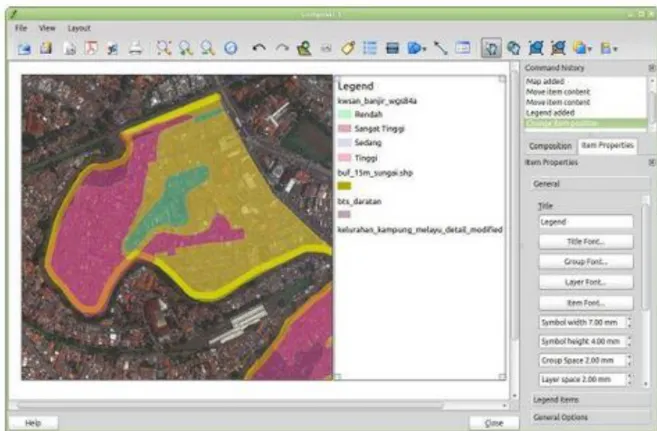Export the composition as PDF

point(91,48)
